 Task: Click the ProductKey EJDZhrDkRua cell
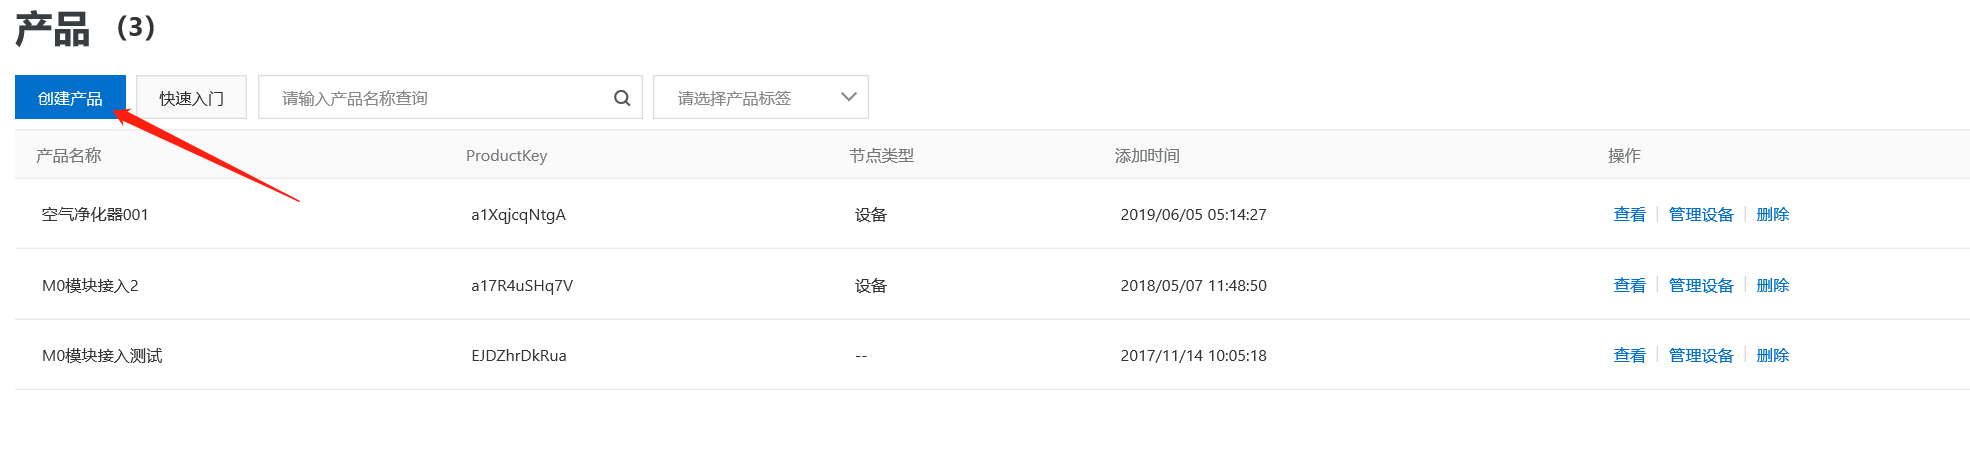pyautogui.click(x=519, y=355)
